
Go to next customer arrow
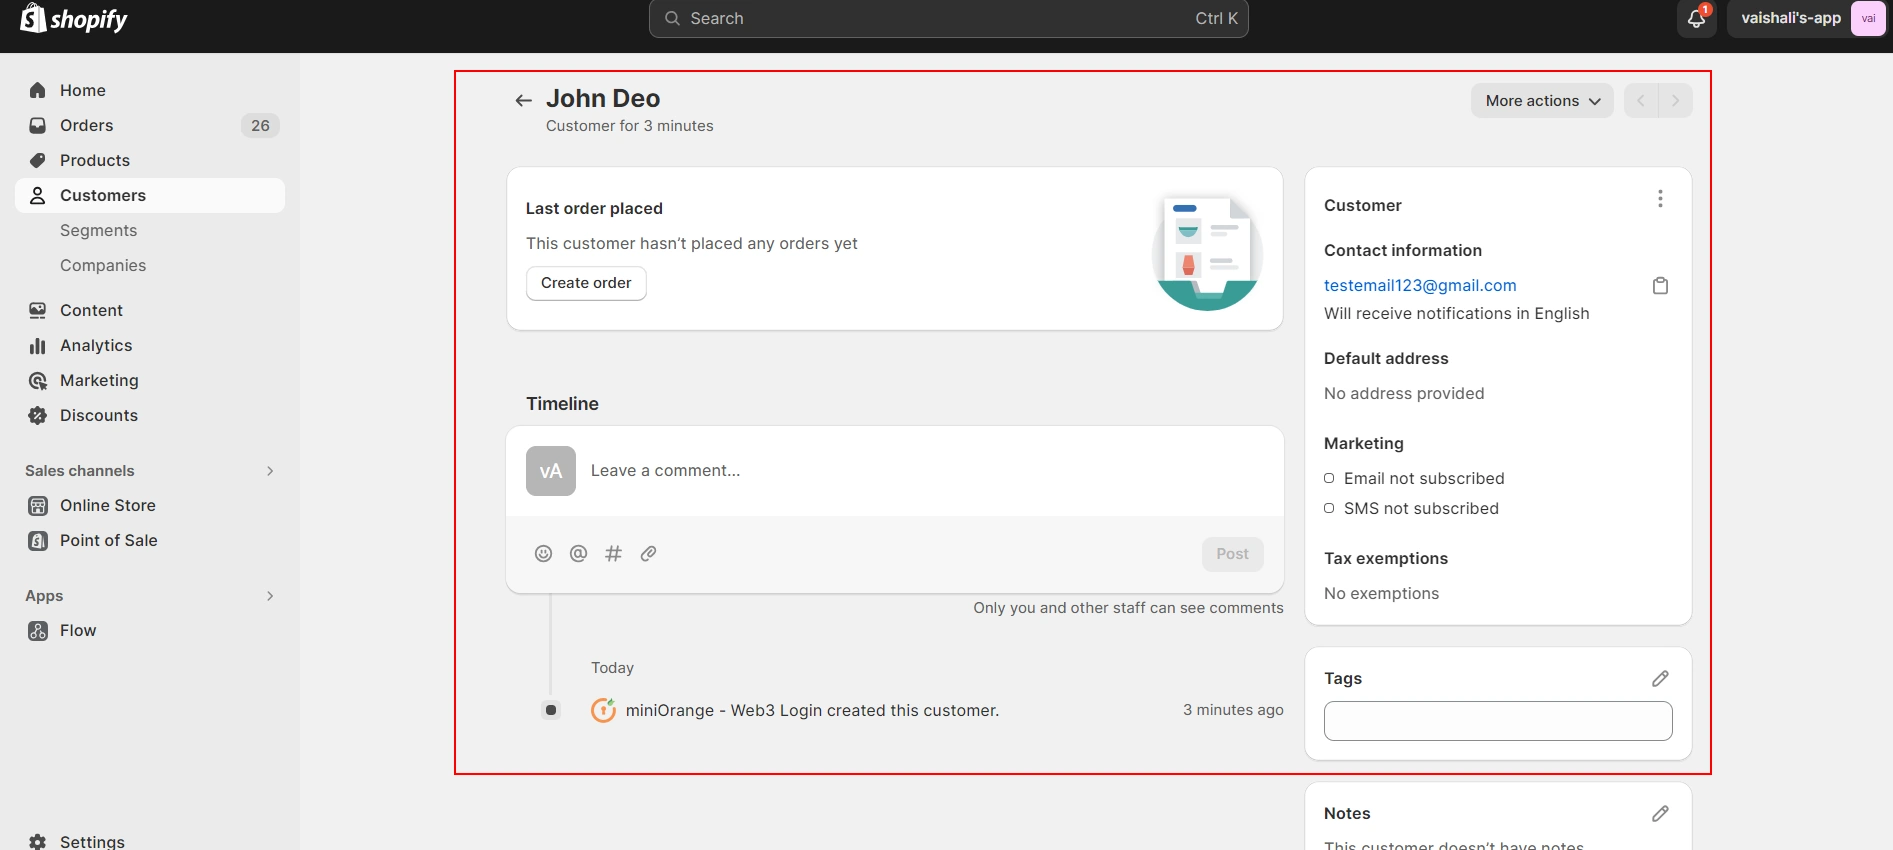click(x=1675, y=100)
